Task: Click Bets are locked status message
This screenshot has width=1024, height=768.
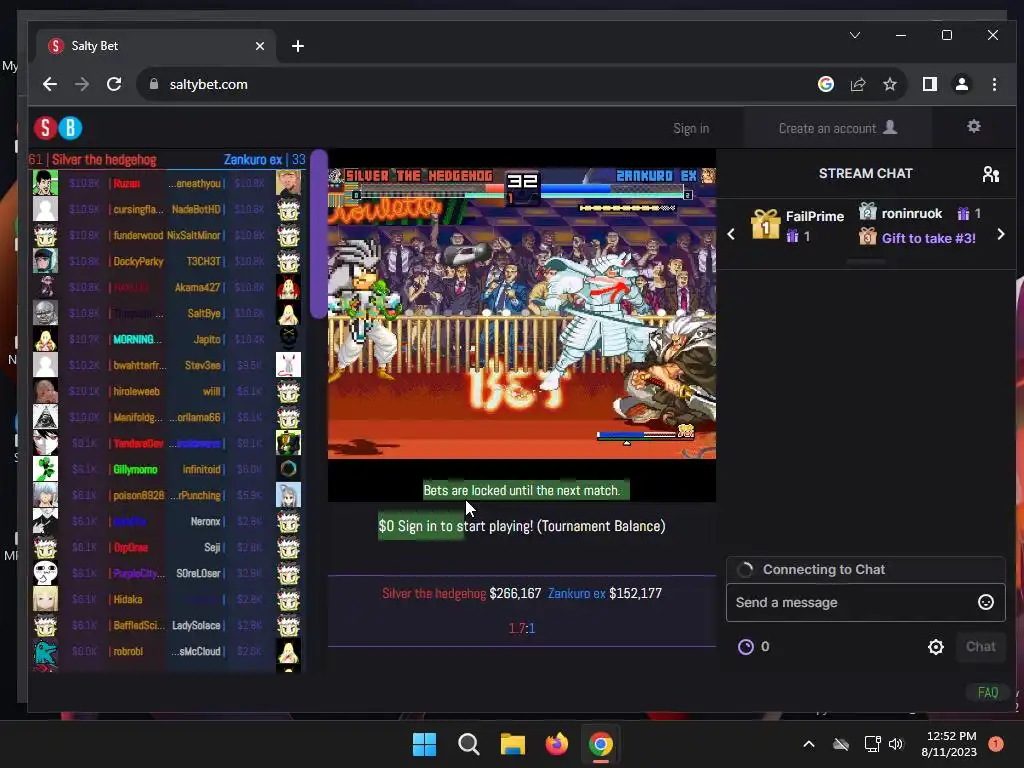Action: point(522,490)
